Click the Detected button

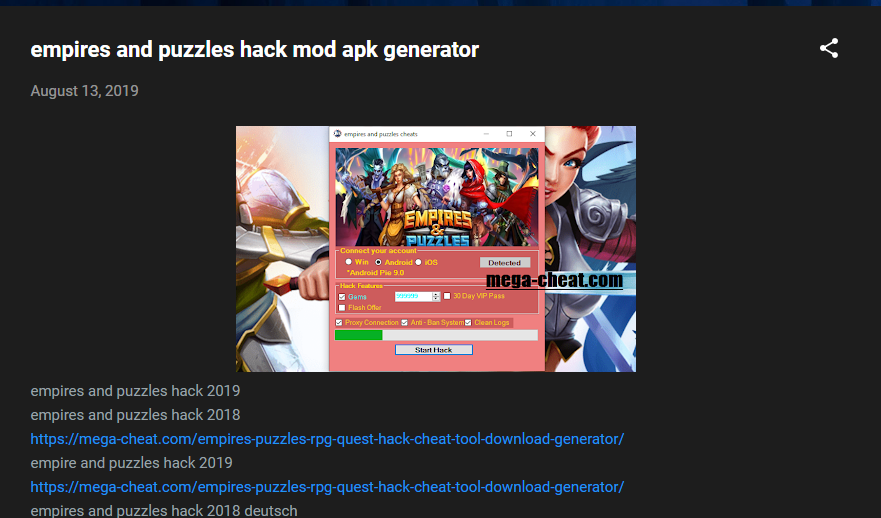coord(505,262)
